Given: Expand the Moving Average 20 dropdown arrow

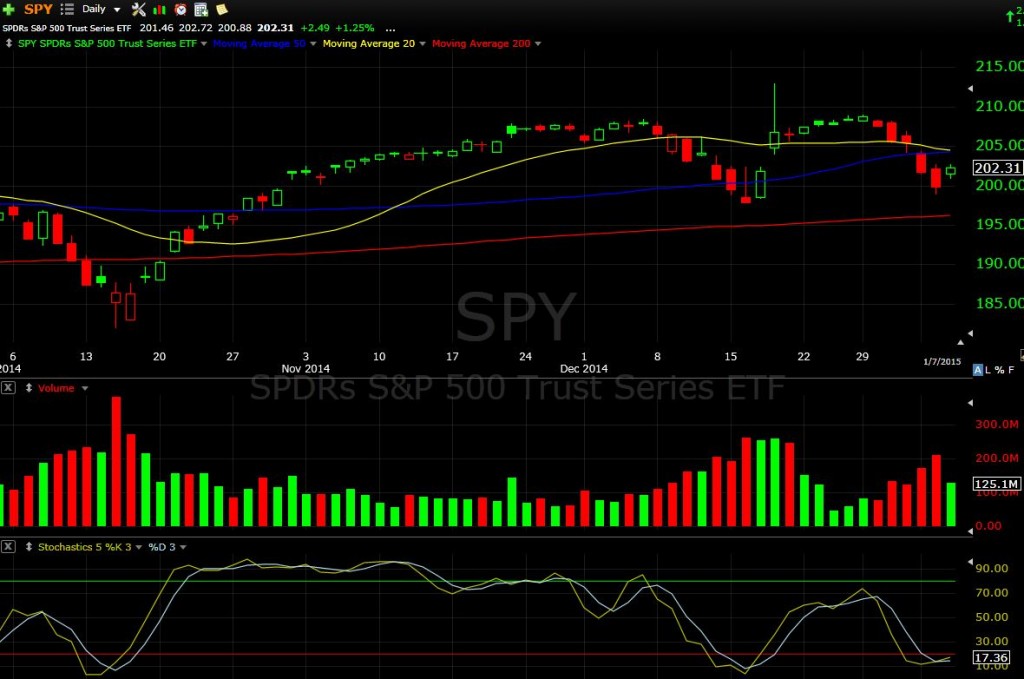Looking at the screenshot, I should (x=423, y=44).
